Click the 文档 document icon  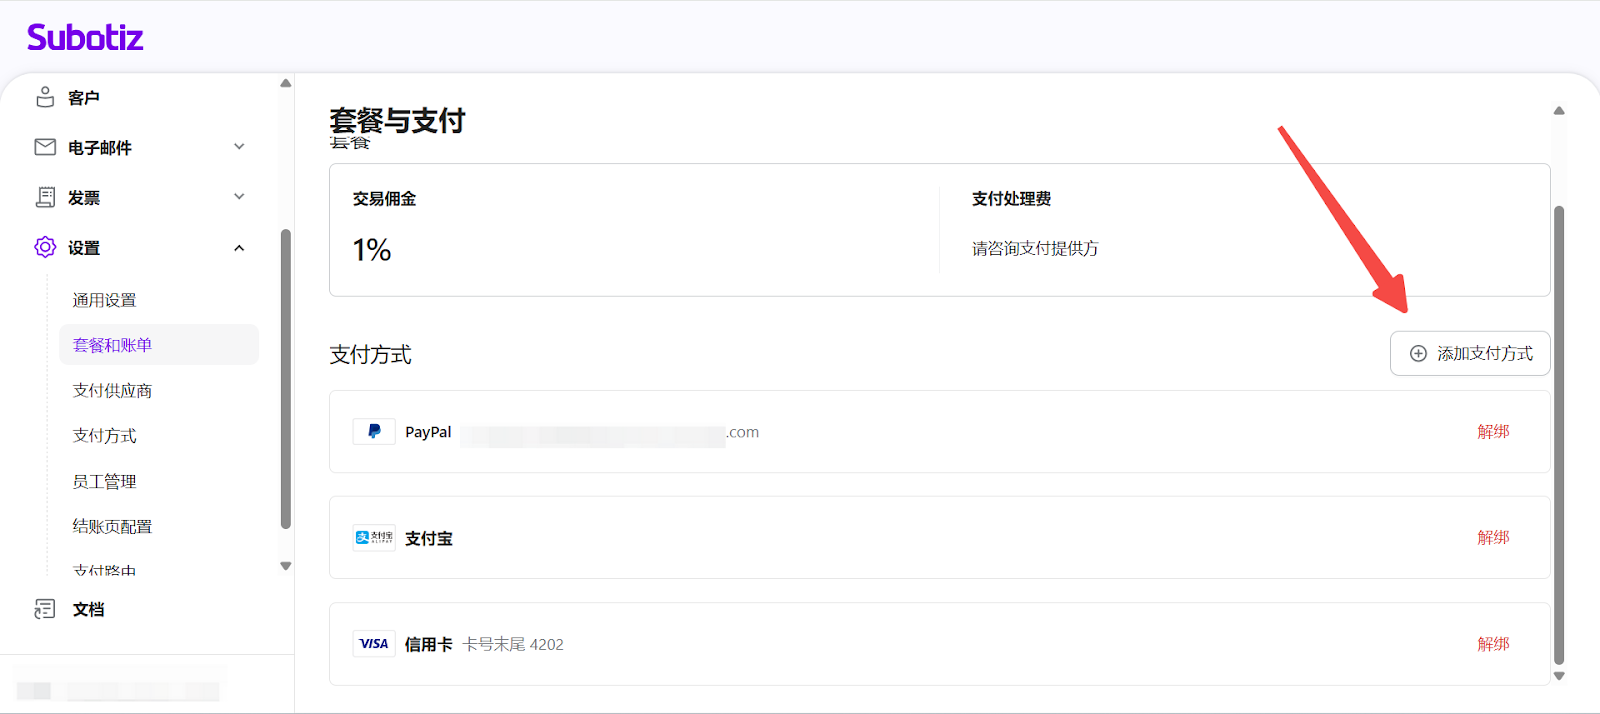coord(45,609)
